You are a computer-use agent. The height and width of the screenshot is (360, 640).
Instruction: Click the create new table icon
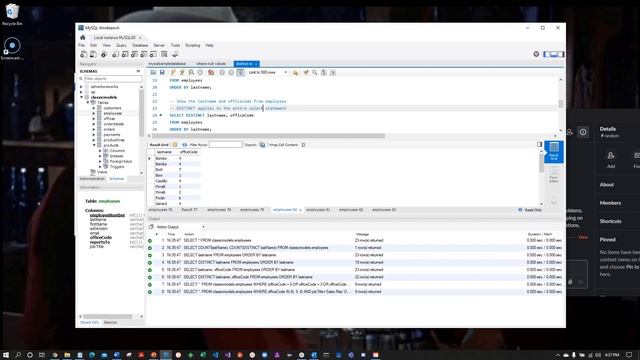pyautogui.click(x=125, y=54)
